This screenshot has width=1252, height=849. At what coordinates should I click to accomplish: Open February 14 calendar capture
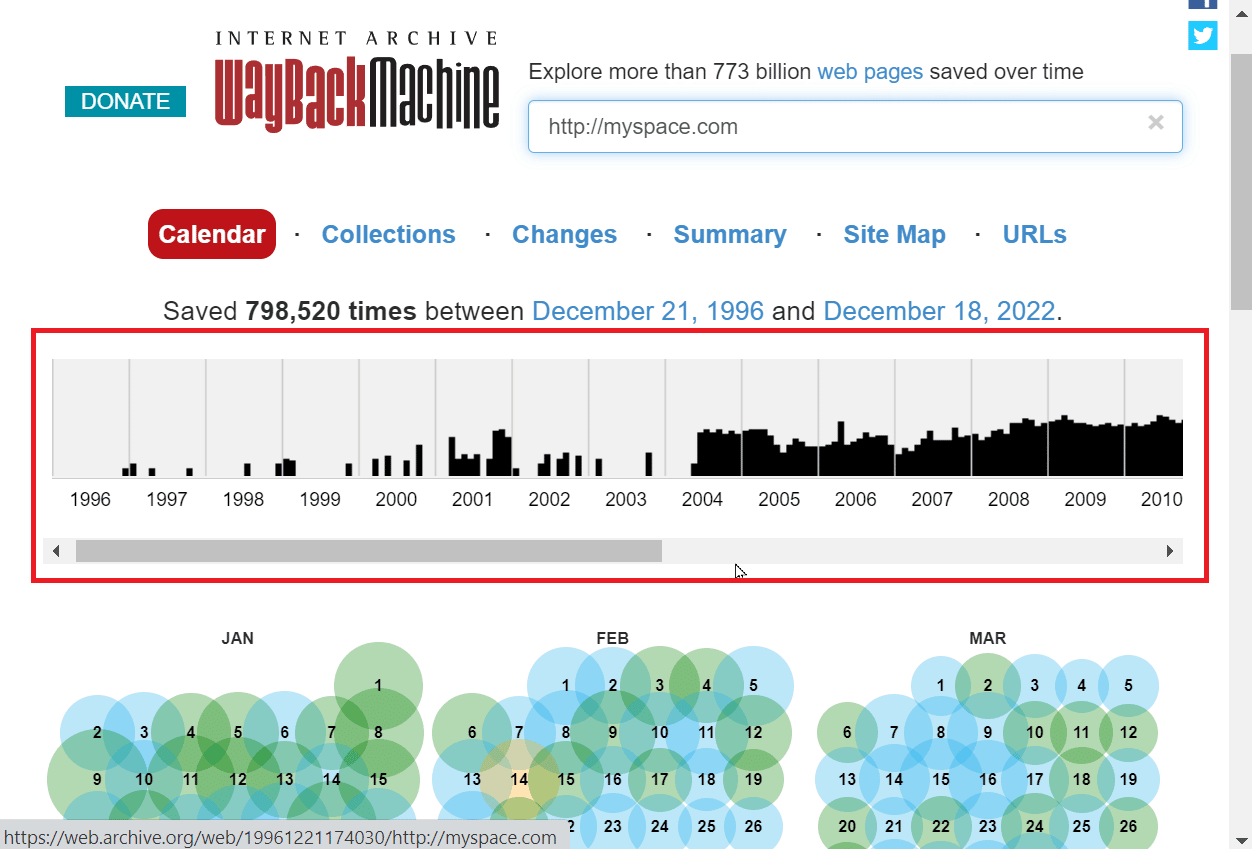(519, 780)
